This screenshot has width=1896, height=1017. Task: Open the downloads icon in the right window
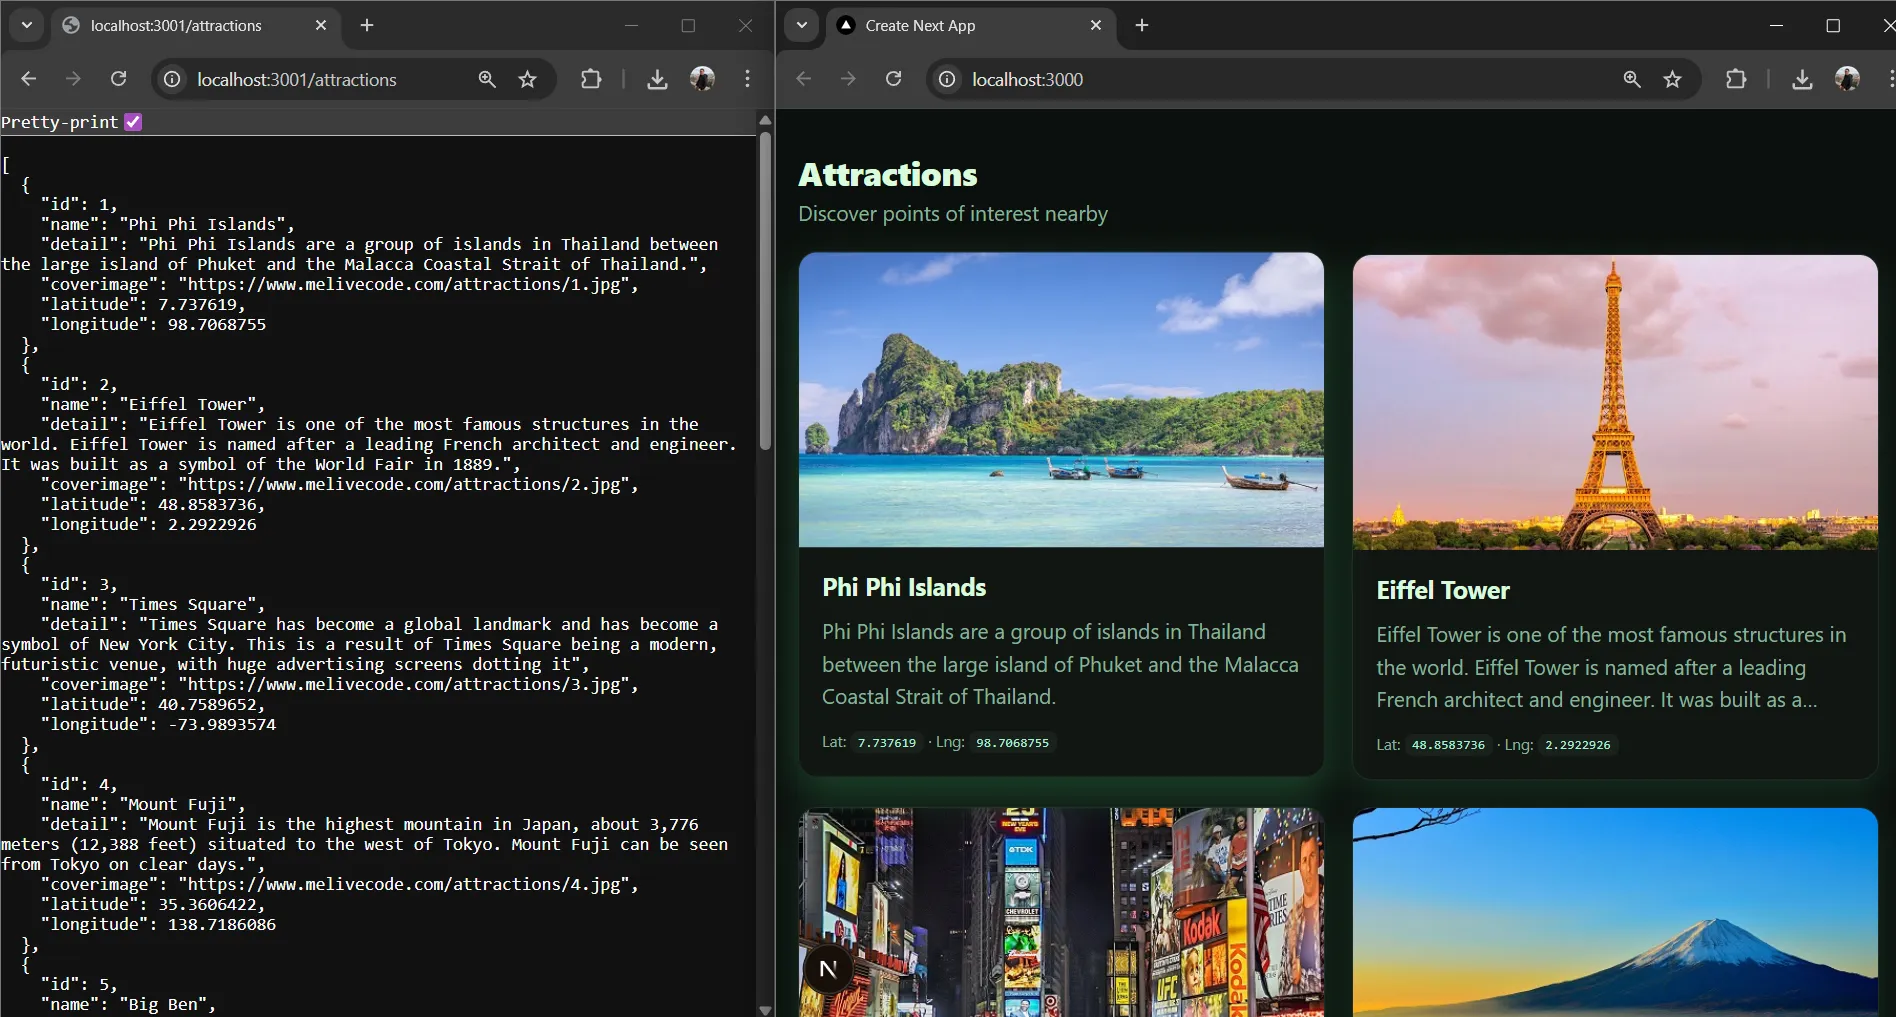pos(1802,79)
